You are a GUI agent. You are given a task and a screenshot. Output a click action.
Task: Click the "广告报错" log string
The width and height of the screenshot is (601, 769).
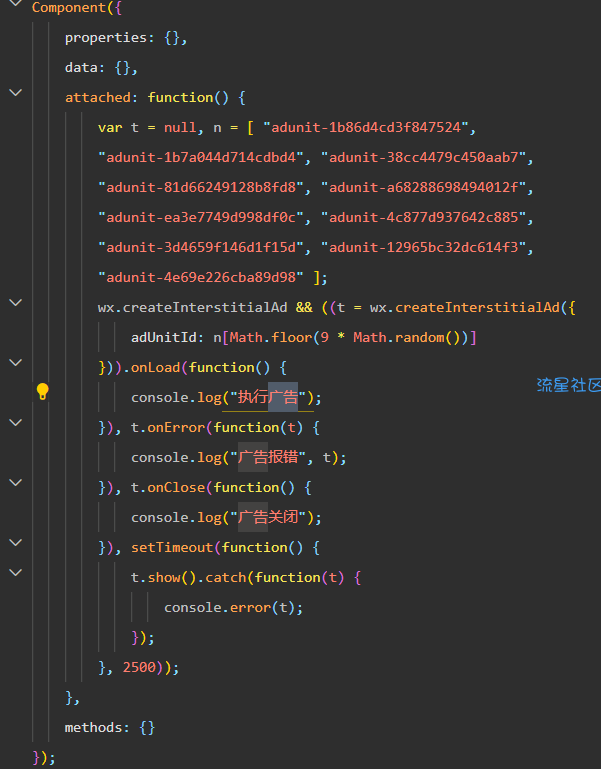pyautogui.click(x=268, y=458)
